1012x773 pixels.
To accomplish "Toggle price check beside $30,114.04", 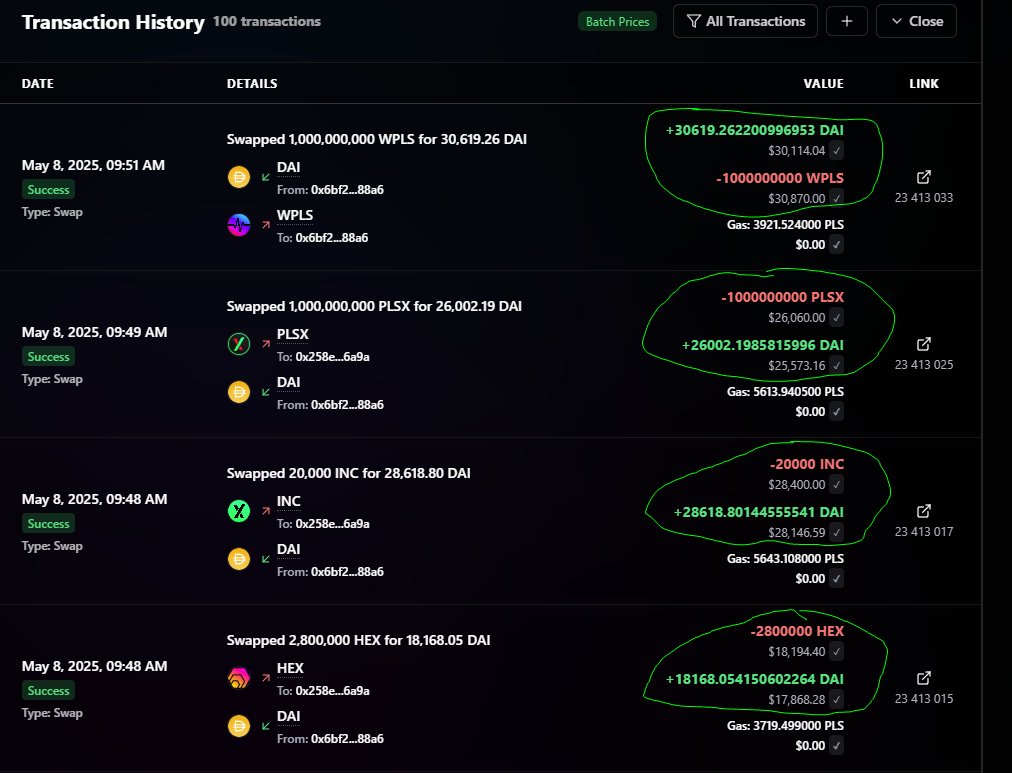I will 836,151.
